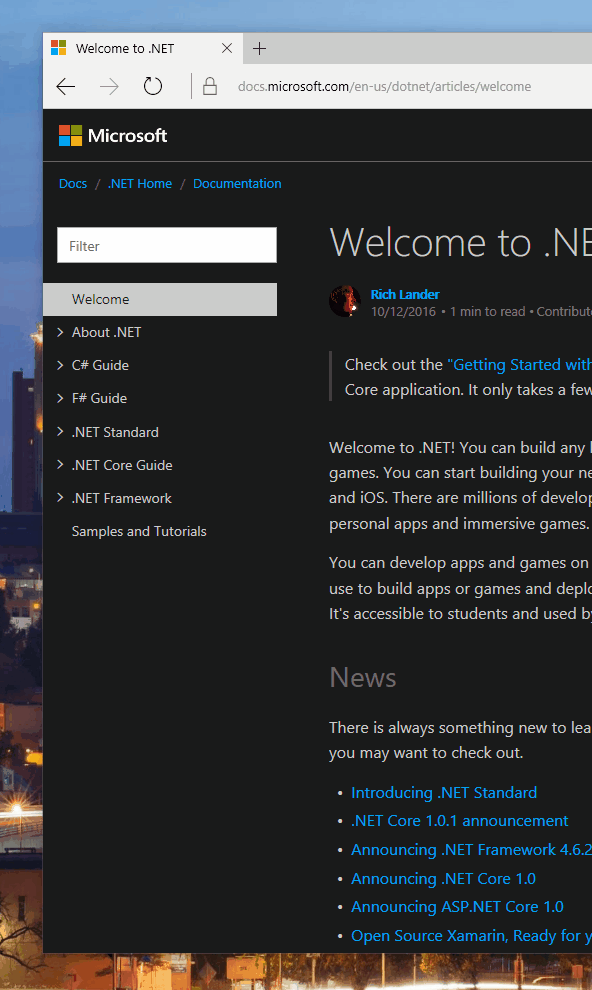This screenshot has height=990, width=592.
Task: Click author name Rich Lander
Action: coord(405,294)
